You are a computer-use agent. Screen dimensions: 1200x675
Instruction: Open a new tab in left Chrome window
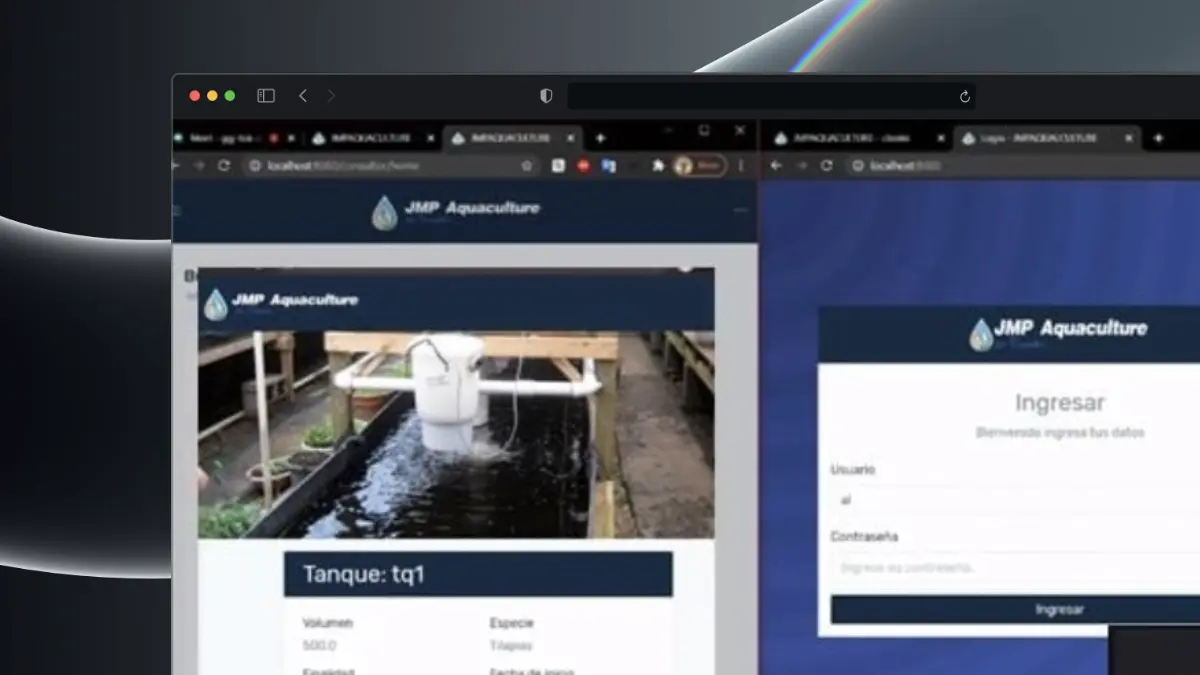pyautogui.click(x=600, y=138)
